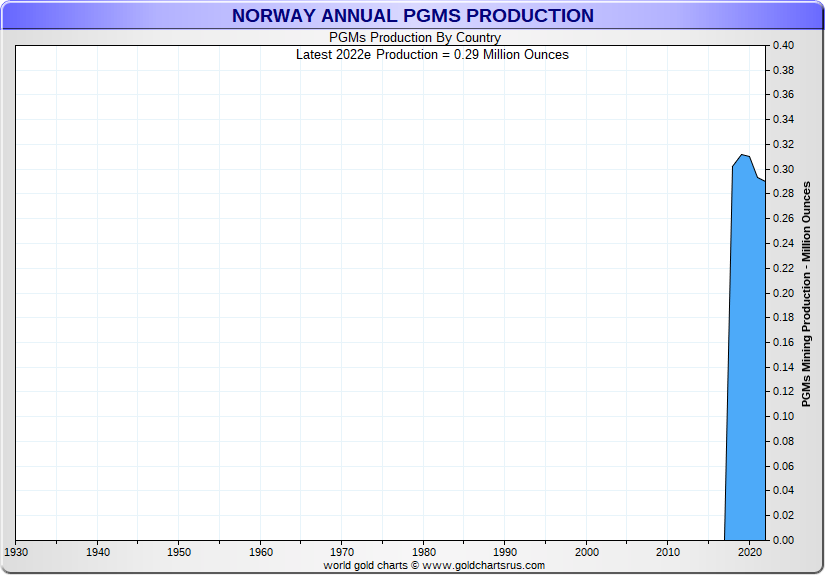
Task: Click the 0.20 y-axis value
Action: click(782, 293)
